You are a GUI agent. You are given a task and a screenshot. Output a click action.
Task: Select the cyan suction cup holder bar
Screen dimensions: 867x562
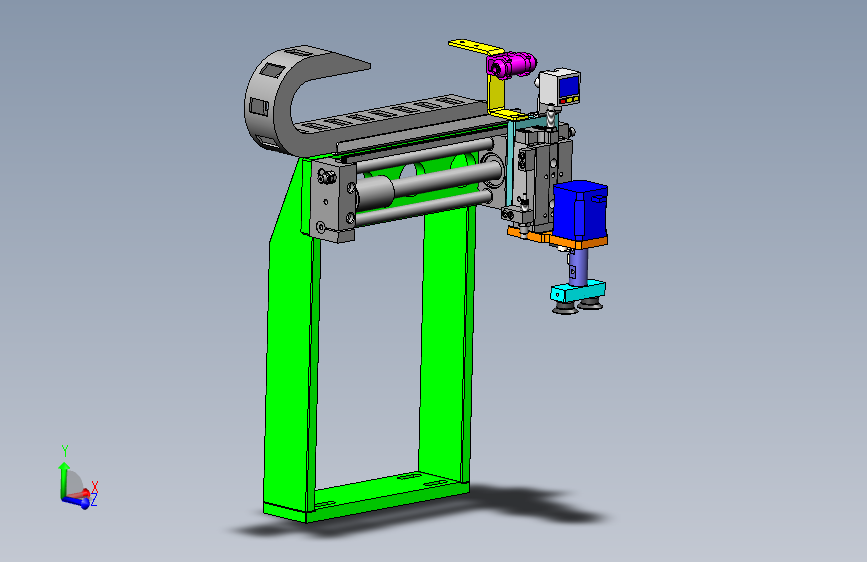coord(578,292)
